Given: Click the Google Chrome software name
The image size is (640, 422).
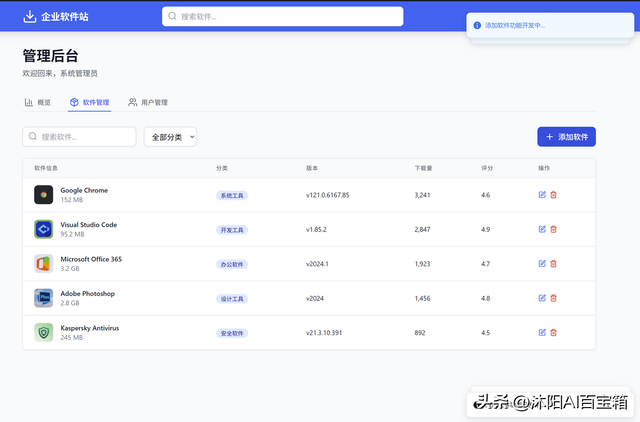Looking at the screenshot, I should [x=84, y=190].
